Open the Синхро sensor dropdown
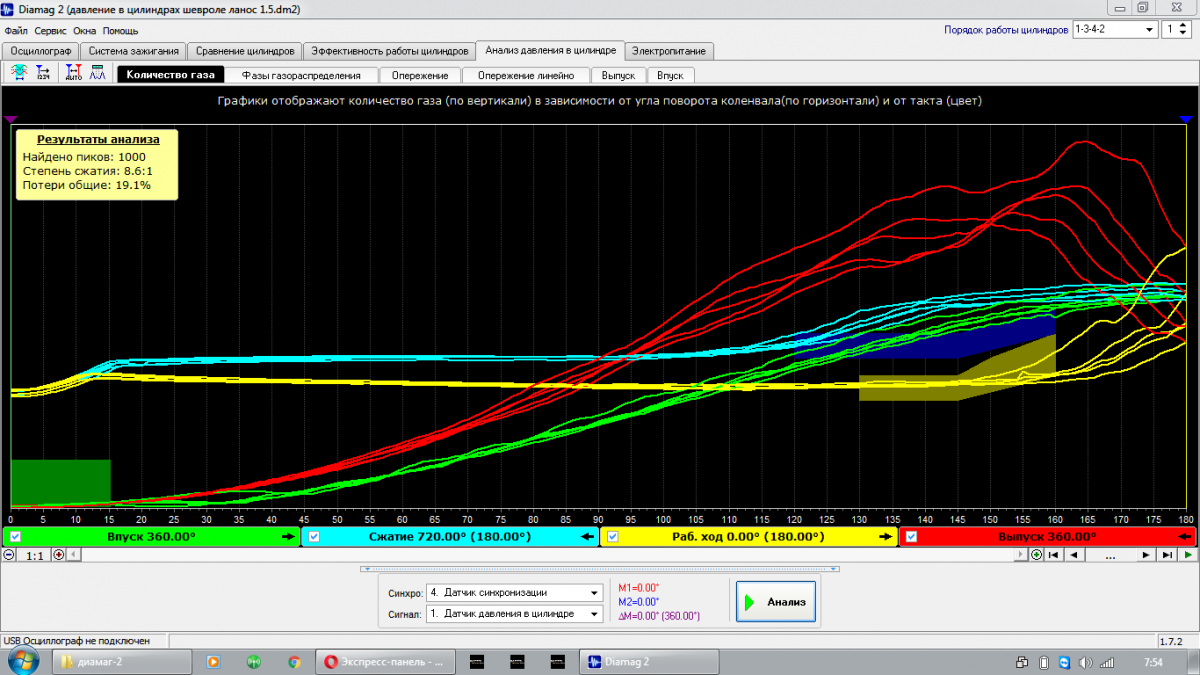The height and width of the screenshot is (675, 1200). (x=595, y=592)
